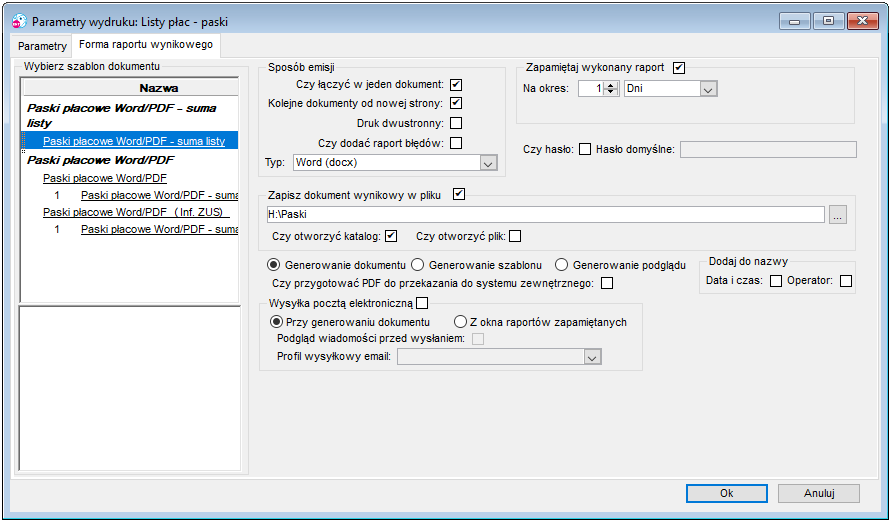The image size is (890, 521).
Task: Switch to the Parametry tab
Action: [x=42, y=46]
